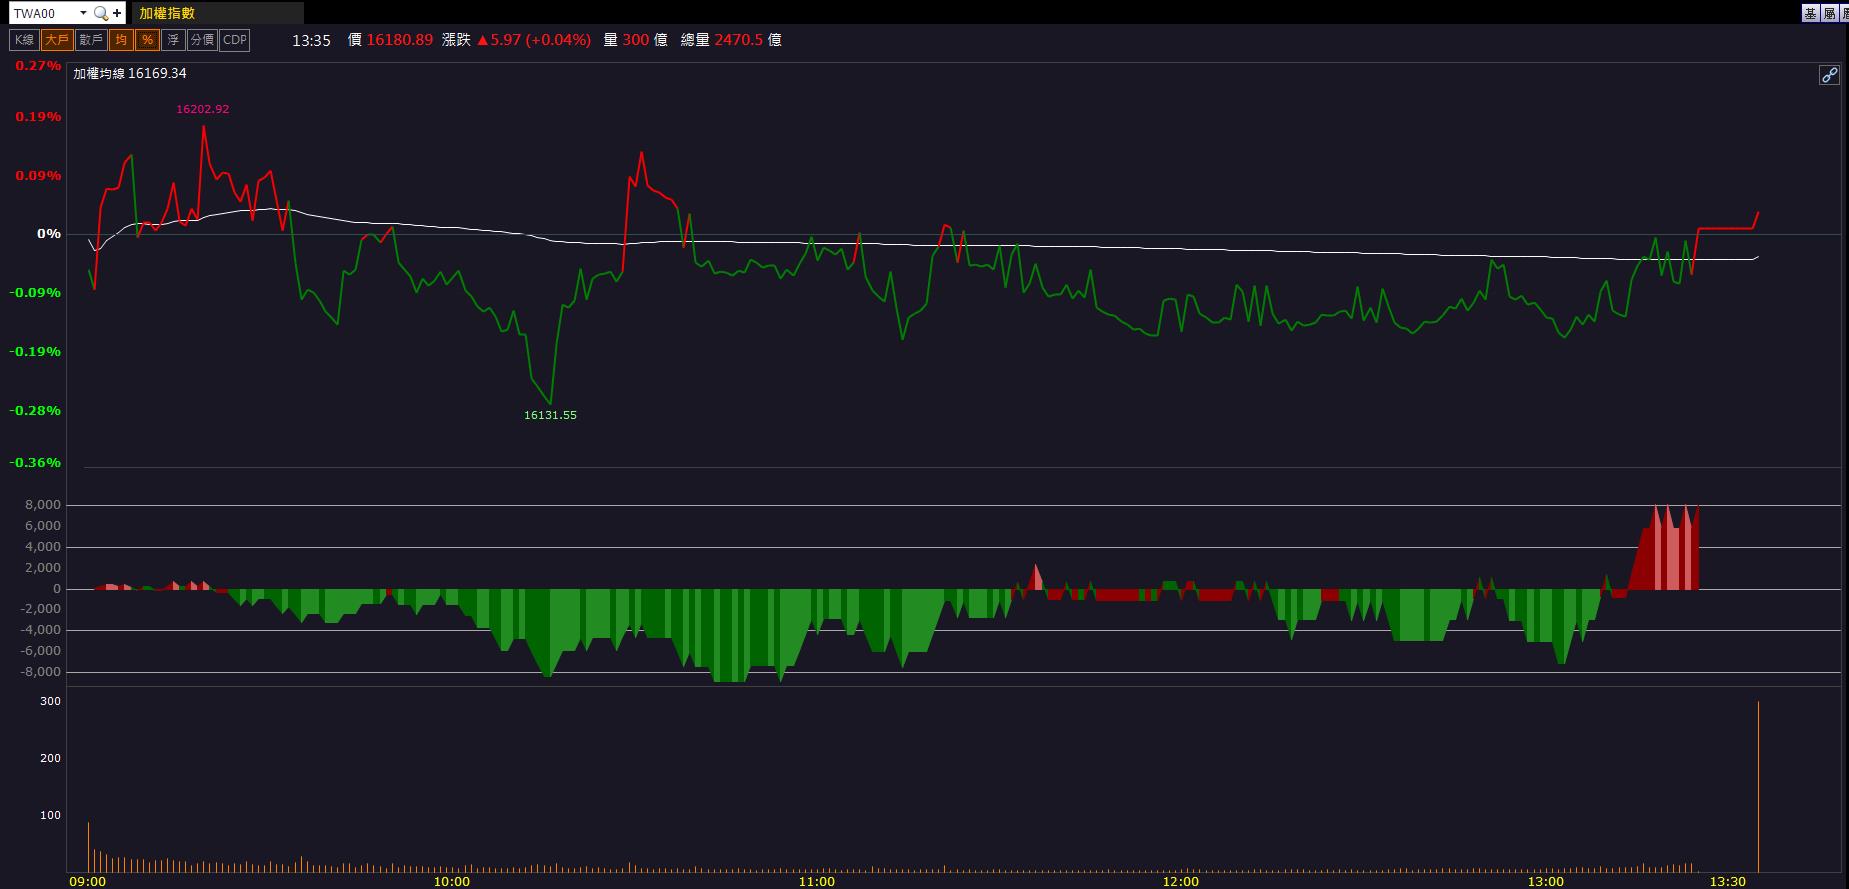
Task: Toggle the % percentage scale button
Action: [x=147, y=40]
